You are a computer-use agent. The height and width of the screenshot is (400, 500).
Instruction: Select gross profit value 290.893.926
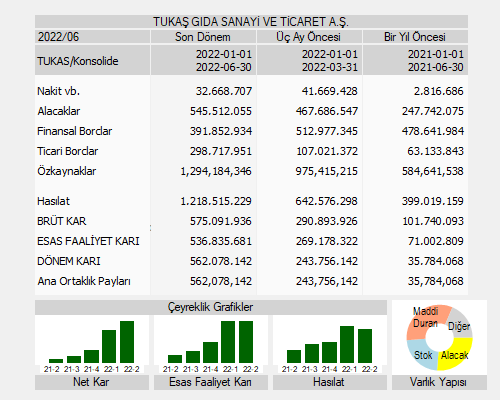point(327,221)
